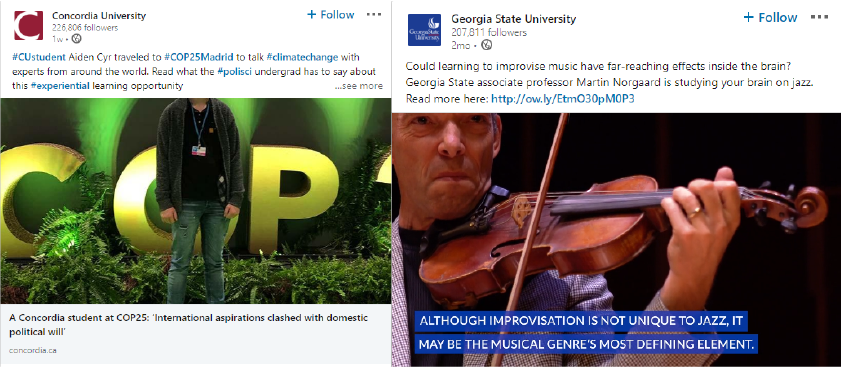Play the violin improvisation video

click(x=616, y=239)
